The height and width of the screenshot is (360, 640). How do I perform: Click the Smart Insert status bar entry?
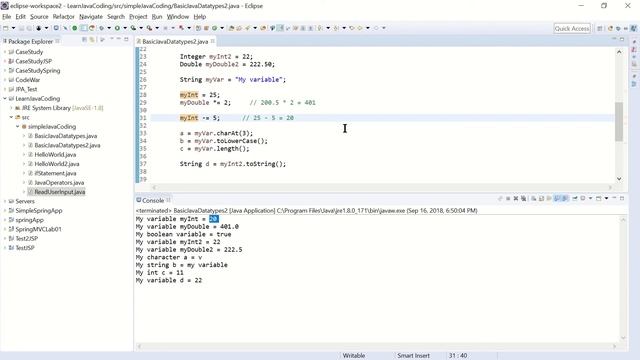(x=413, y=356)
